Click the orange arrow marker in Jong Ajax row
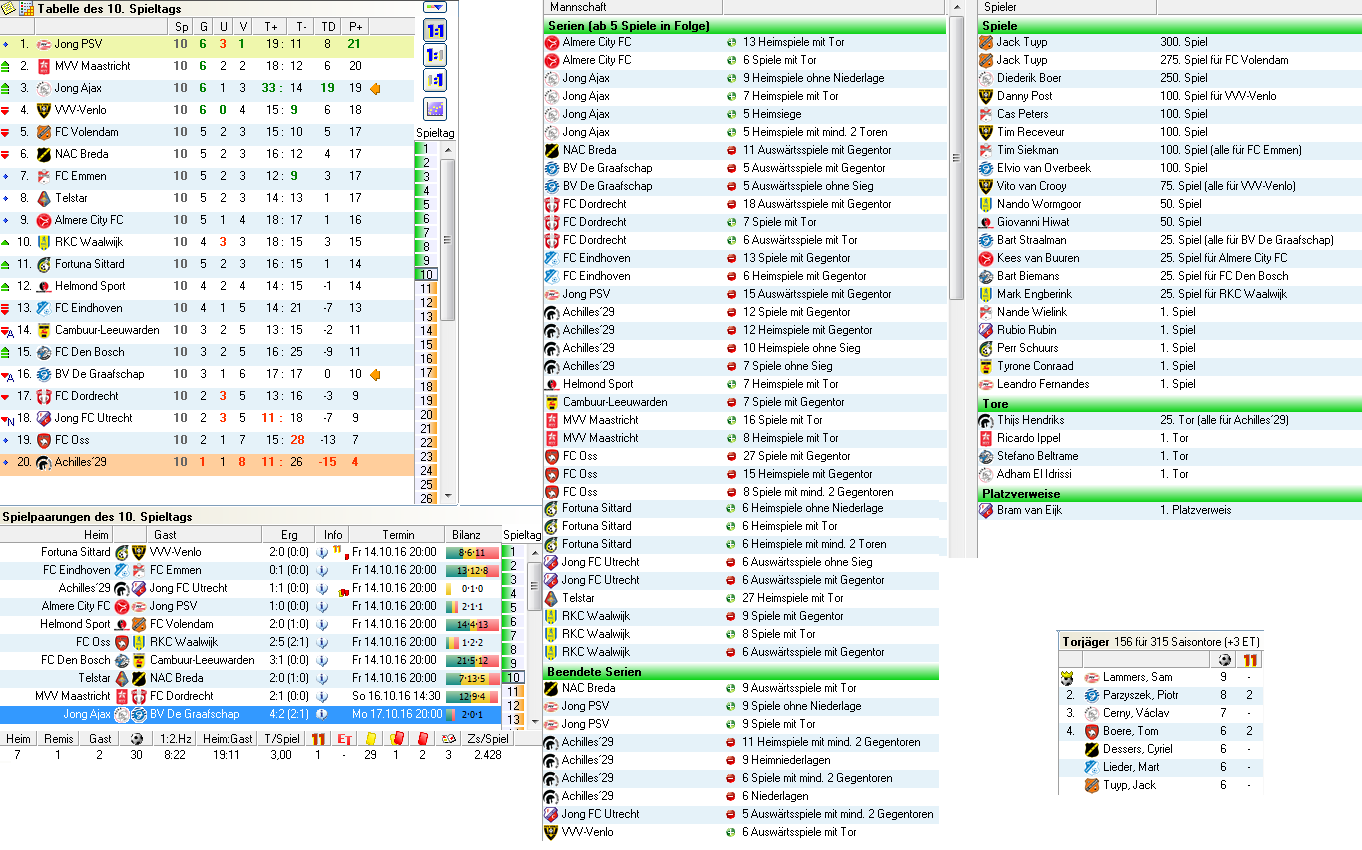The image size is (1362, 850). click(x=375, y=88)
